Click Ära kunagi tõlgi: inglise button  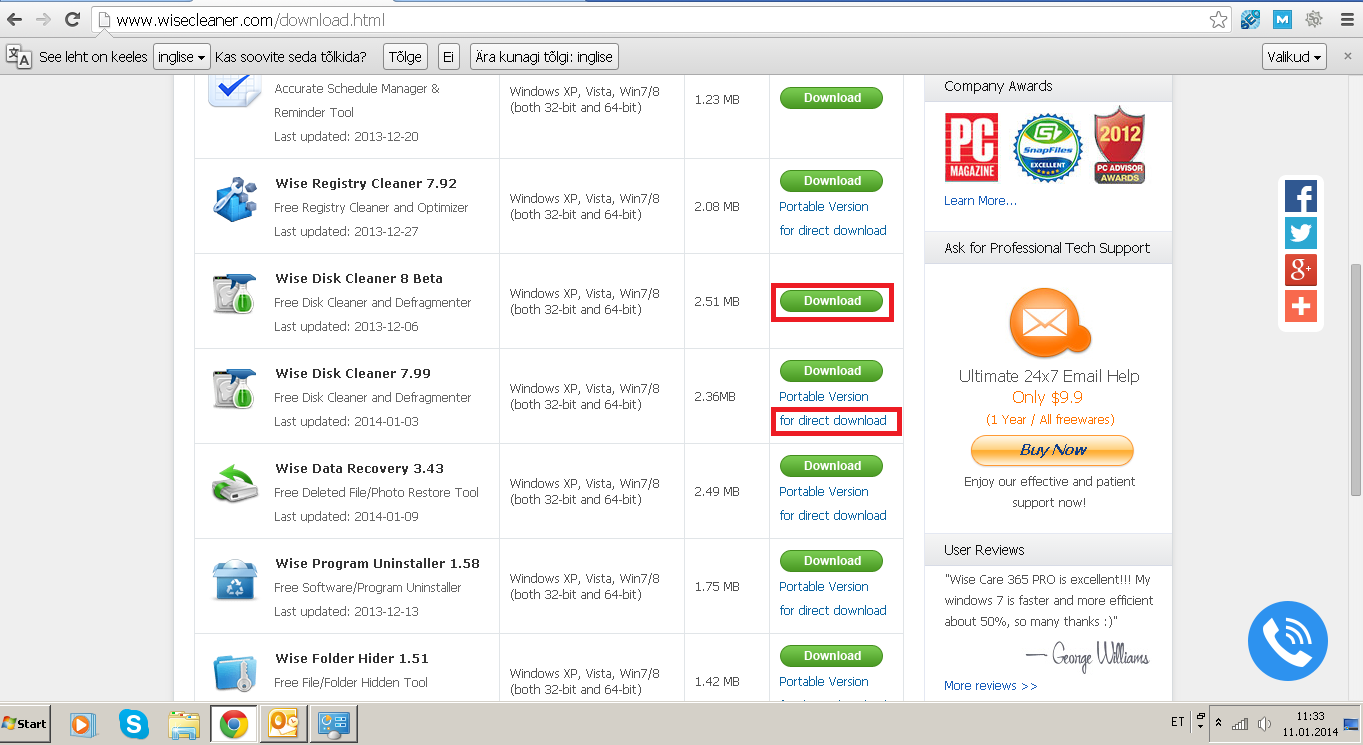[x=544, y=57]
